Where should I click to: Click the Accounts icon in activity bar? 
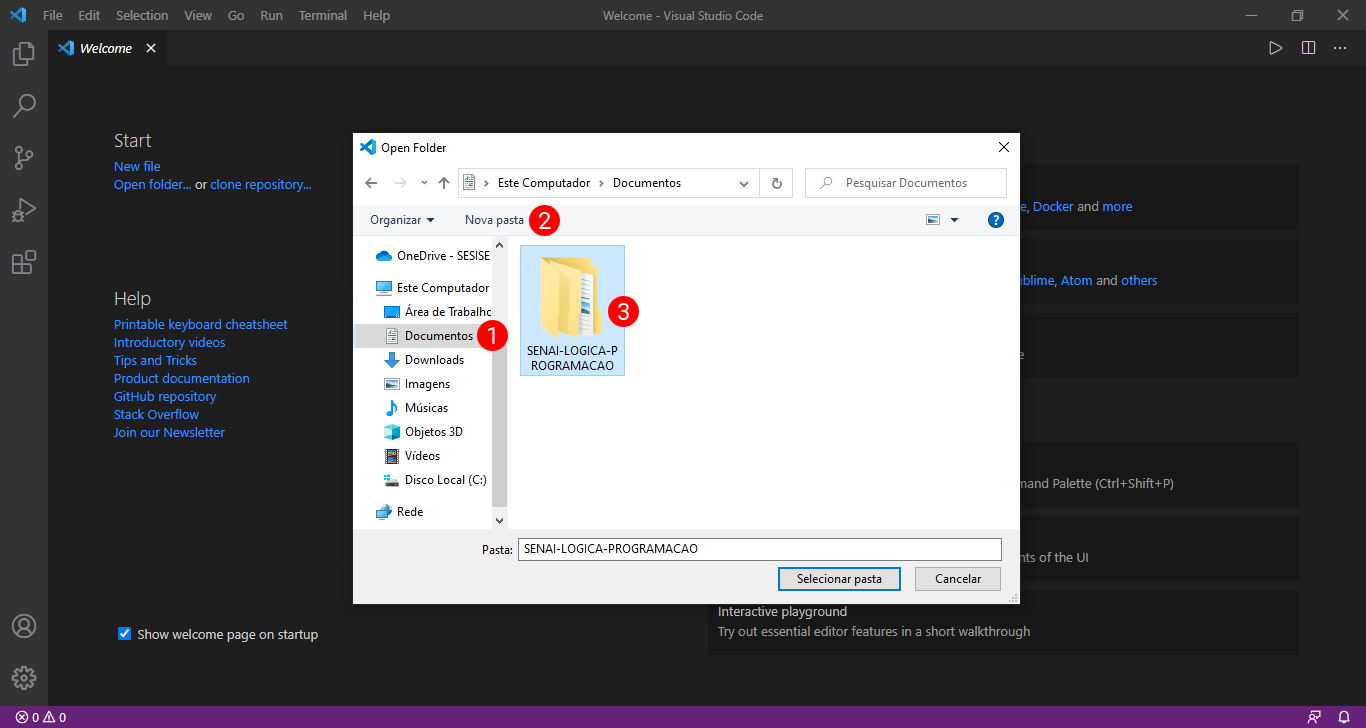tap(24, 626)
